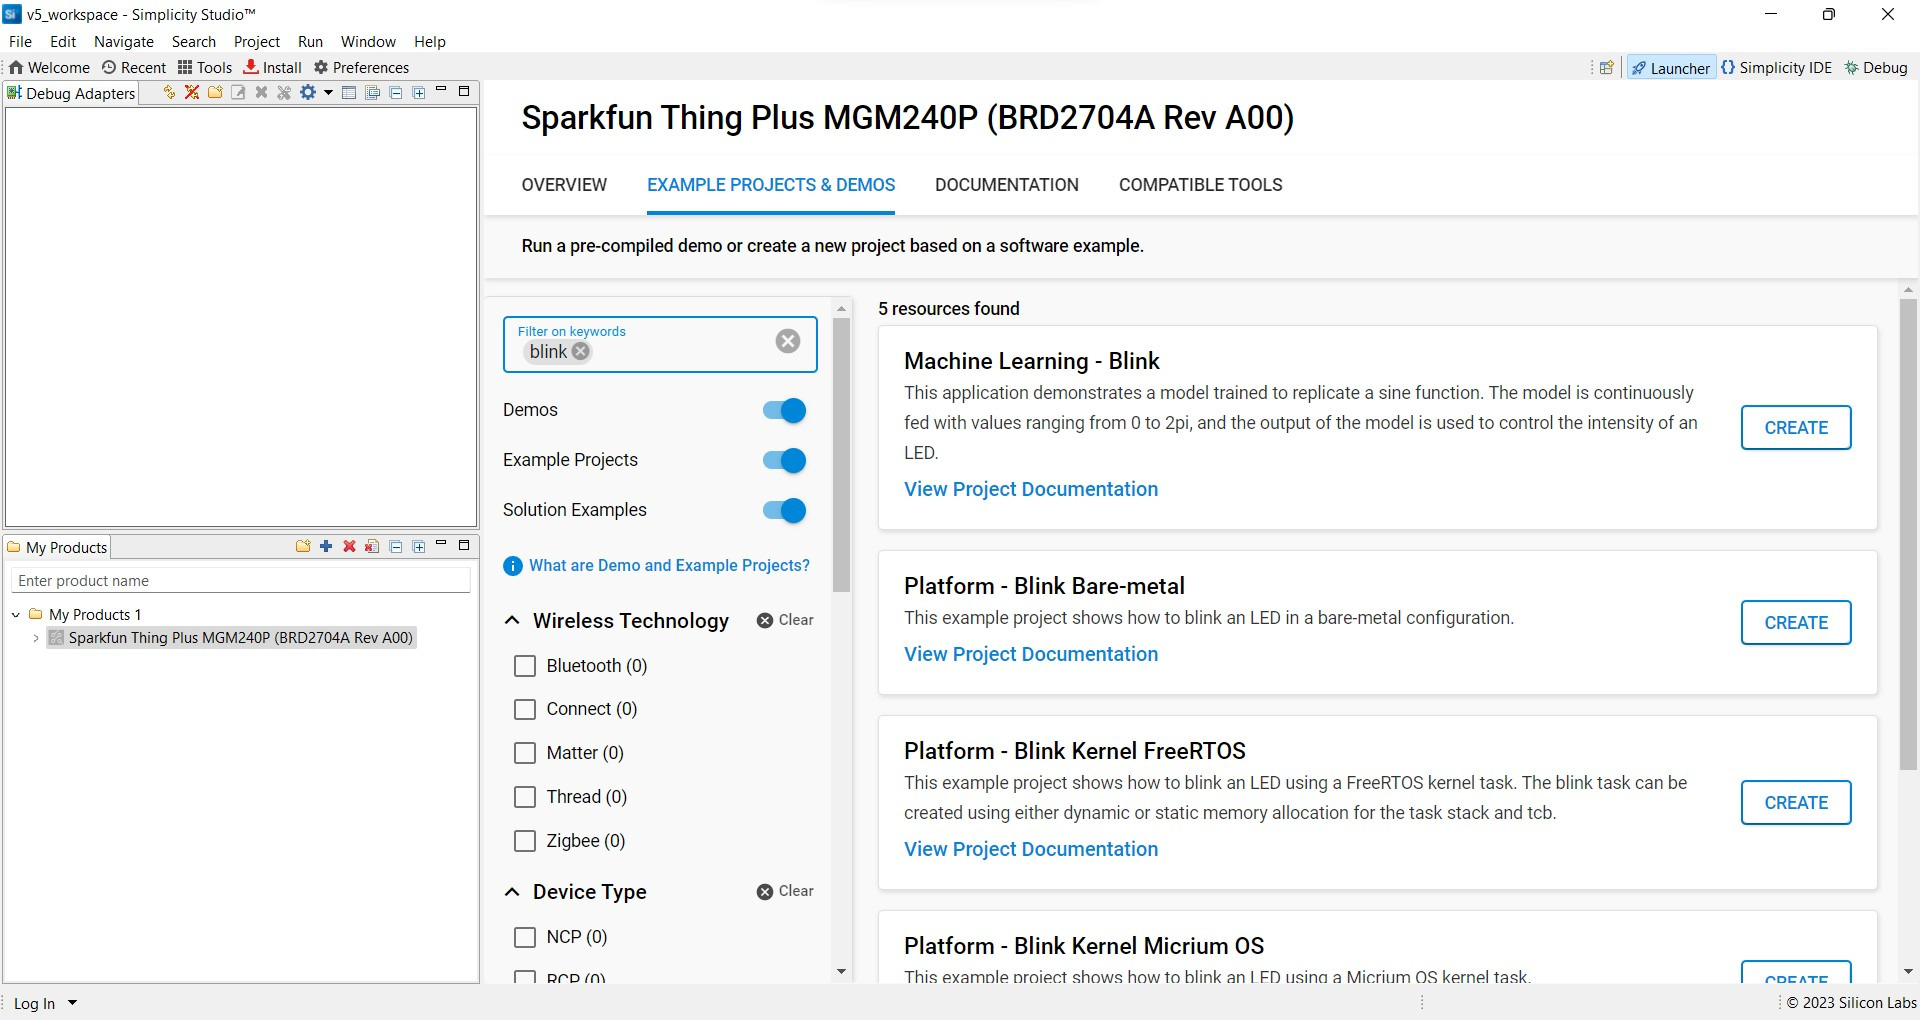Image resolution: width=1920 pixels, height=1020 pixels.
Task: Check the Thread (0) checkbox
Action: click(525, 797)
